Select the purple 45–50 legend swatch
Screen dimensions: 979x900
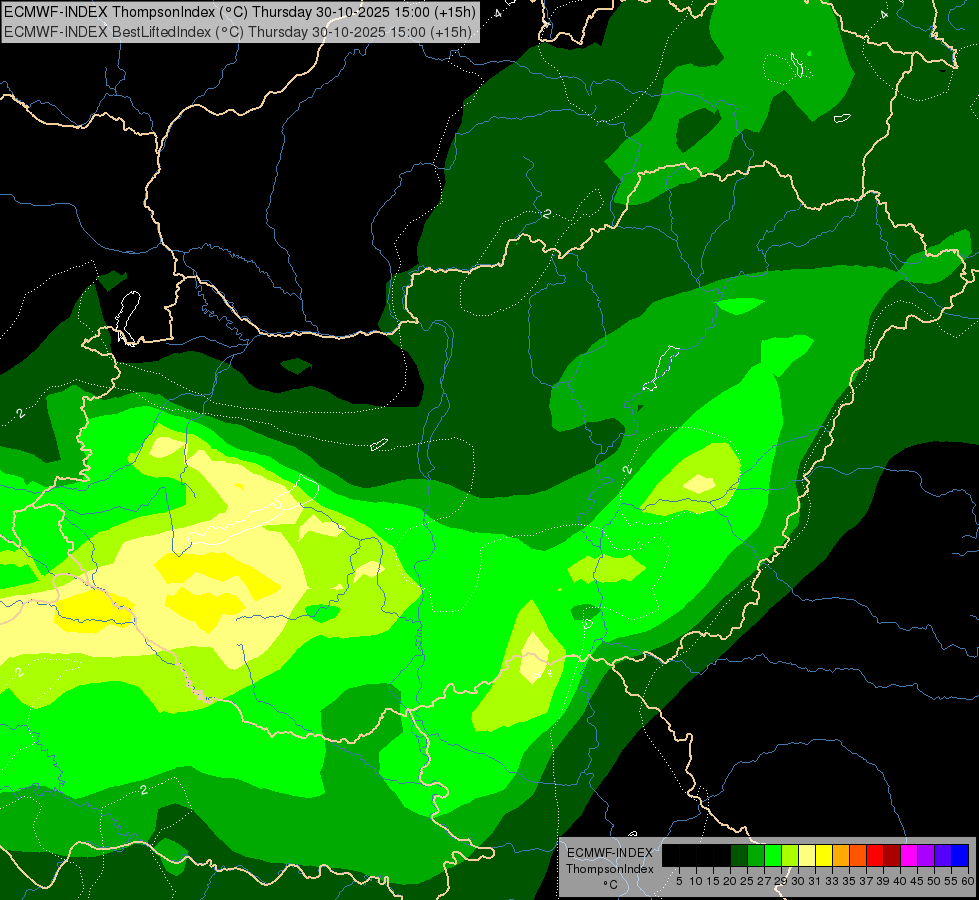(926, 855)
